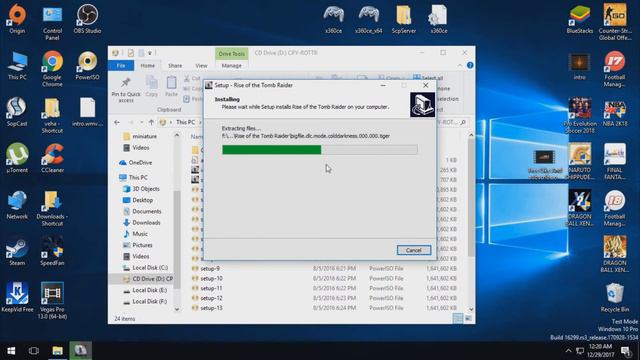Open miniature folder in navigation pane

tap(140, 136)
